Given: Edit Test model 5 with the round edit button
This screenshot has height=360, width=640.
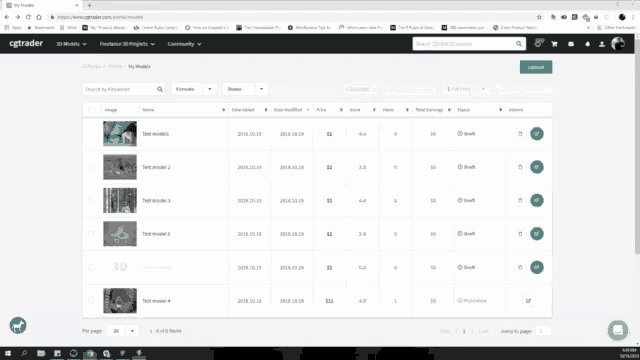Looking at the screenshot, I should click(537, 233).
